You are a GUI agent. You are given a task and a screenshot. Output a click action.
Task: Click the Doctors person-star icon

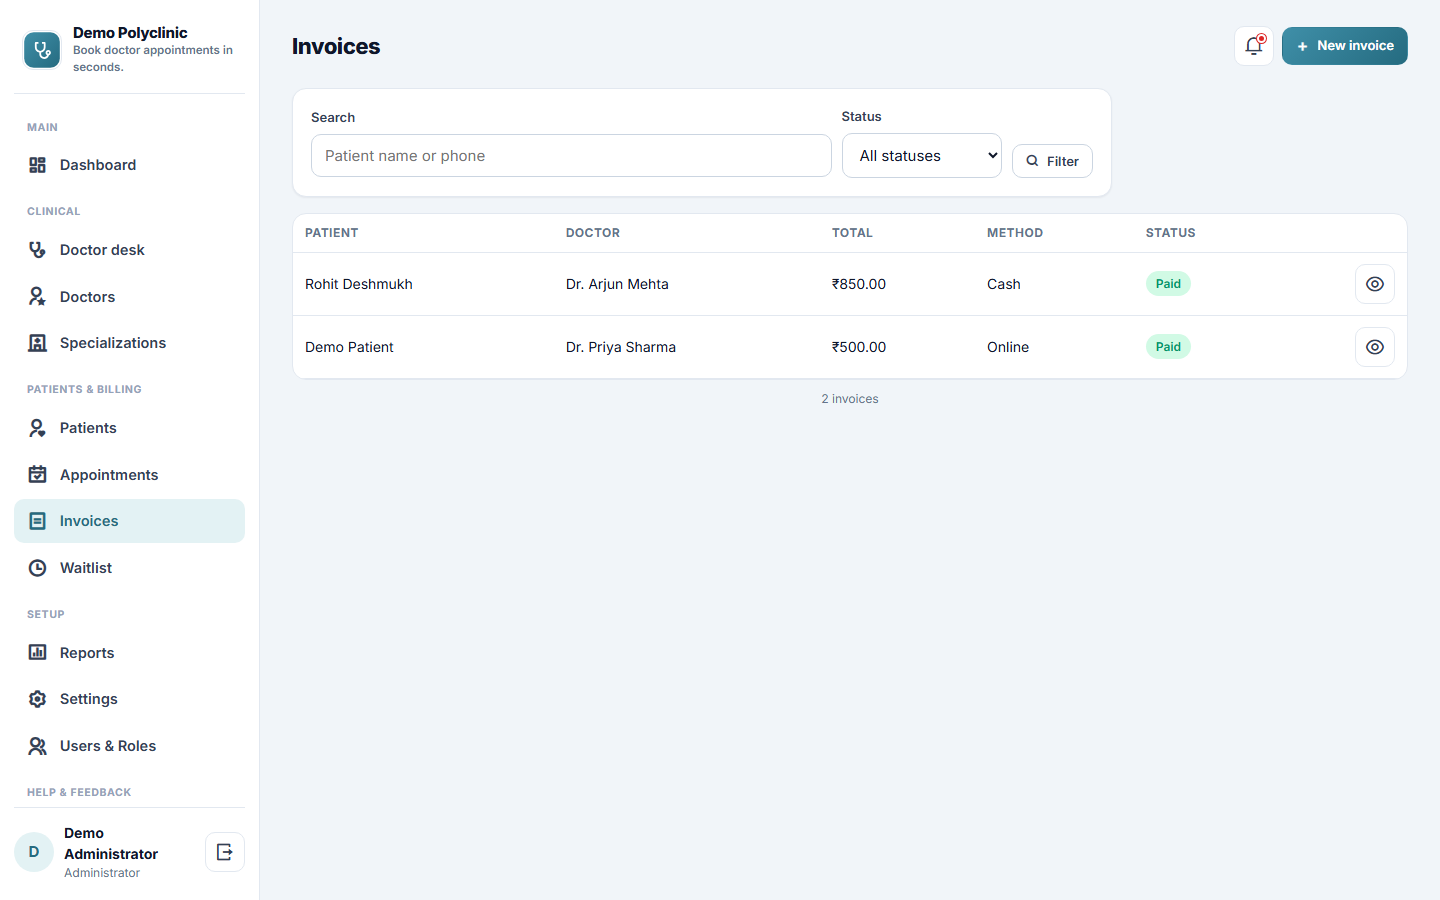[37, 297]
